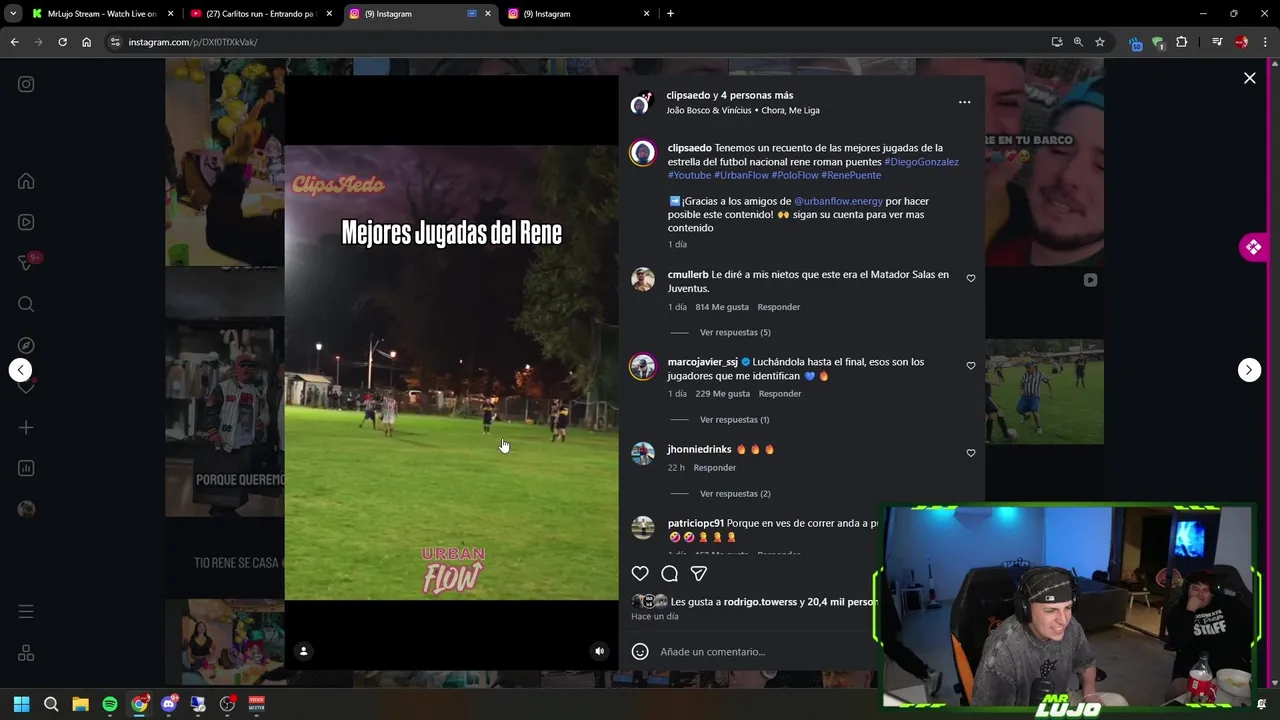The height and width of the screenshot is (720, 1280).
Task: Switch to the second Instagram tab
Action: 580,14
